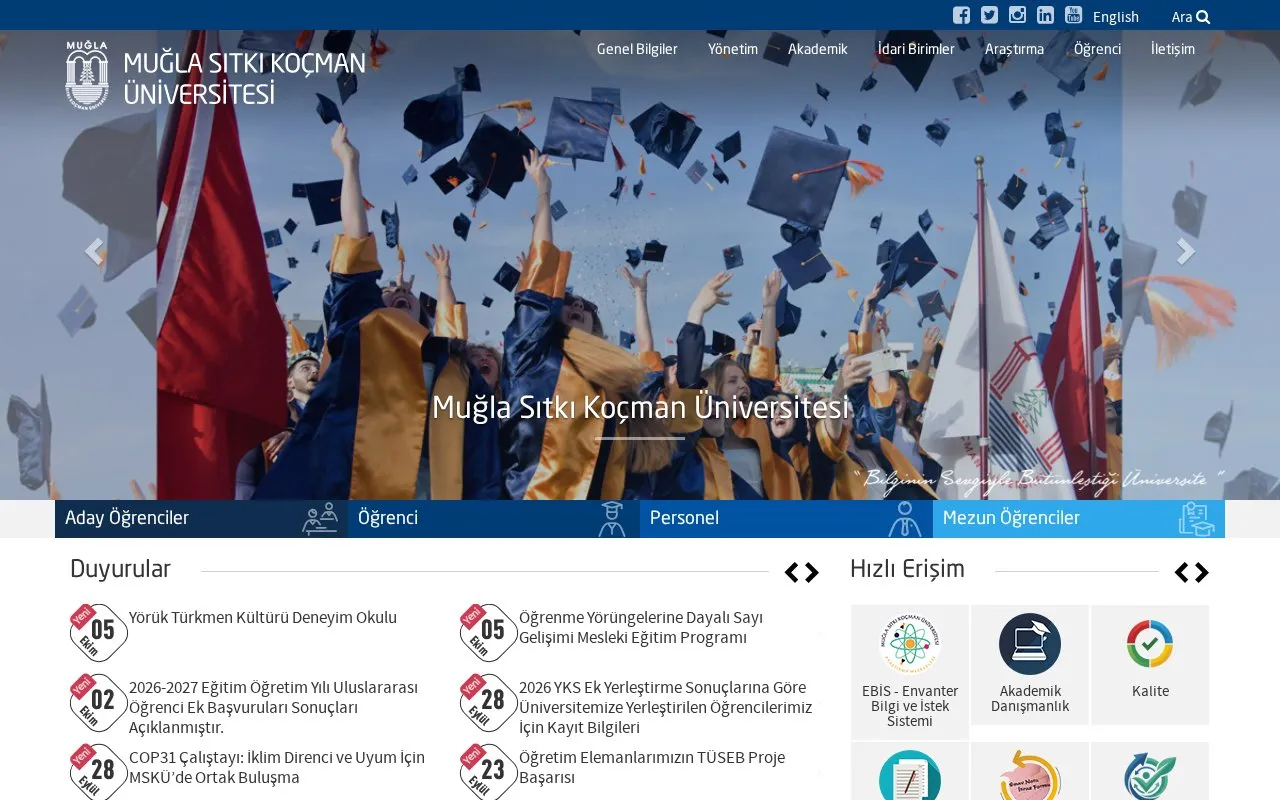
Task: Click the Mezun Öğrenciler diploma icon
Action: 1197,519
